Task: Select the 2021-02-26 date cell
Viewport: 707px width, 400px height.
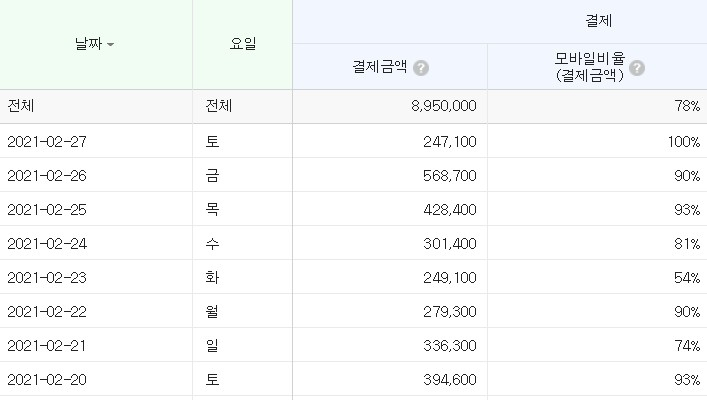Action: [x=47, y=175]
